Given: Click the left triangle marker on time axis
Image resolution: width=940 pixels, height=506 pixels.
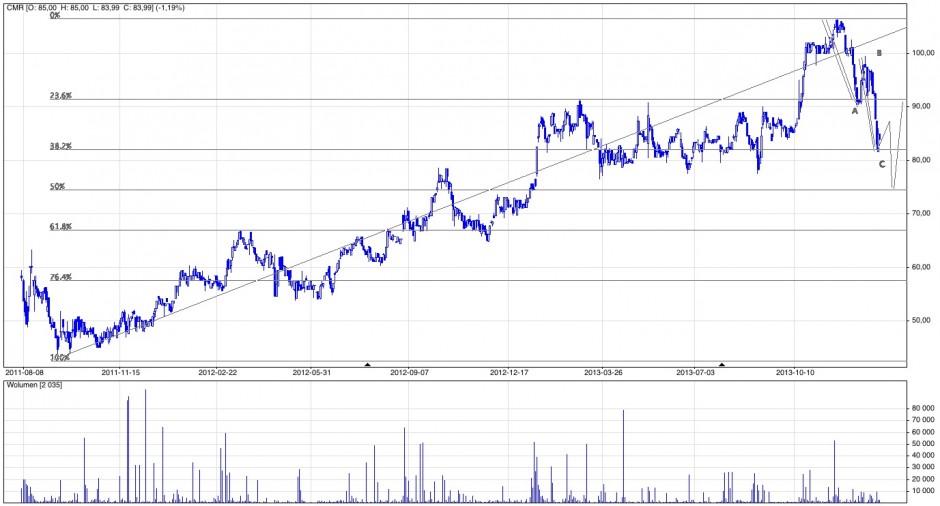Looking at the screenshot, I should coord(367,364).
